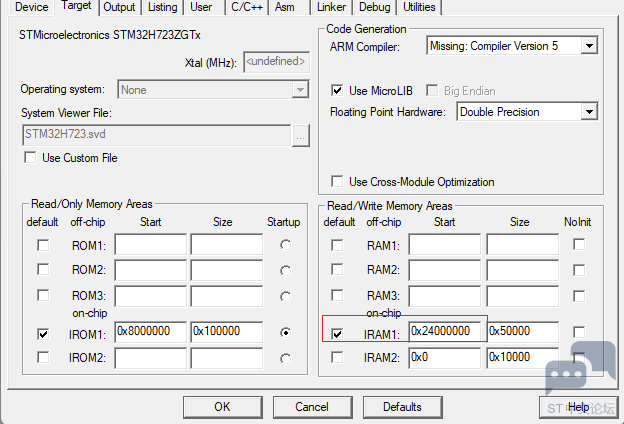The height and width of the screenshot is (424, 624).
Task: Open the ARM Compiler dropdown
Action: point(589,46)
